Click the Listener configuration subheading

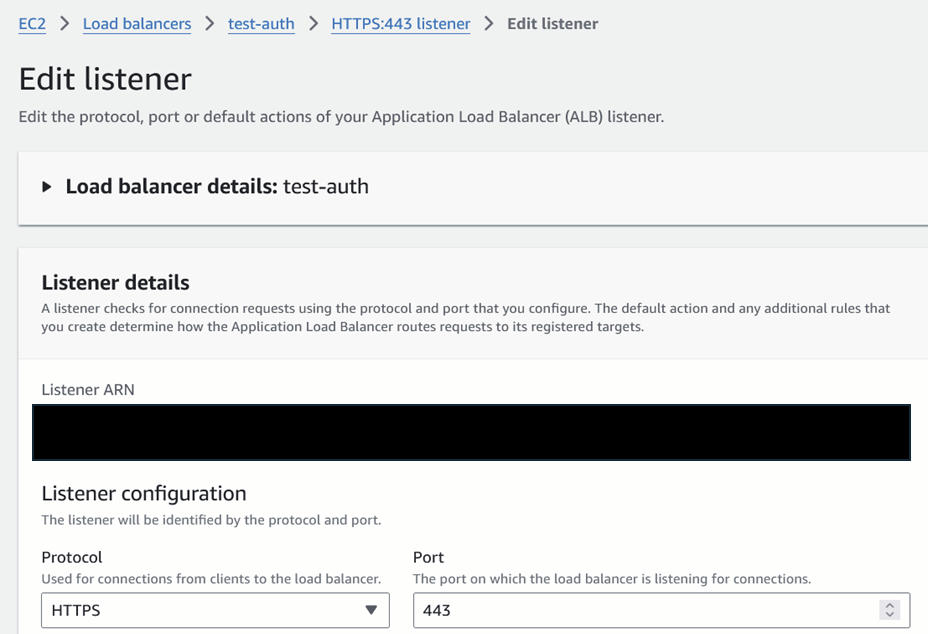pyautogui.click(x=144, y=493)
